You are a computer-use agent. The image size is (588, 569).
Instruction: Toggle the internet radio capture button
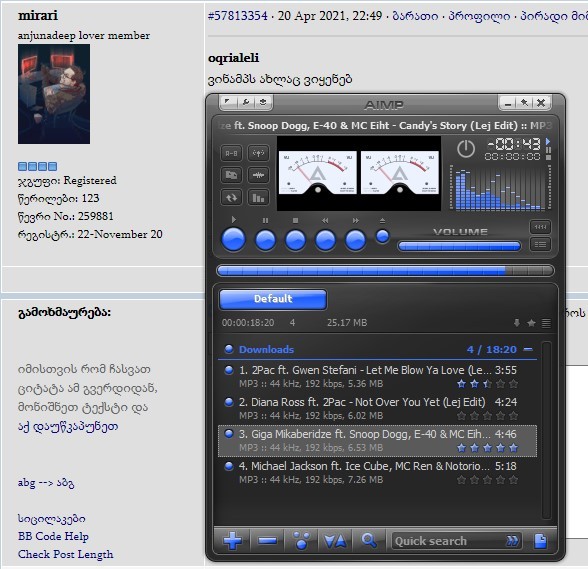pos(258,153)
